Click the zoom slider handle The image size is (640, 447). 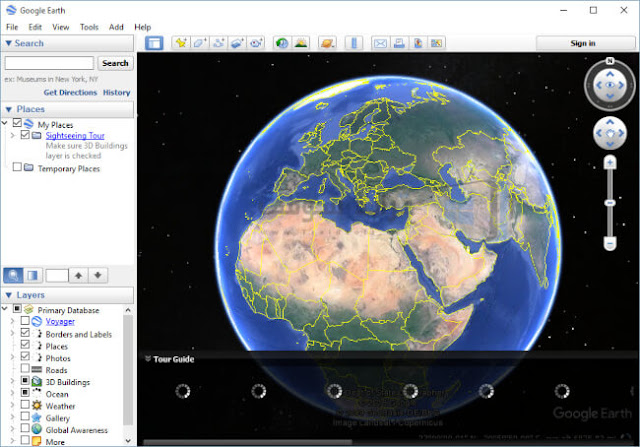(x=610, y=203)
